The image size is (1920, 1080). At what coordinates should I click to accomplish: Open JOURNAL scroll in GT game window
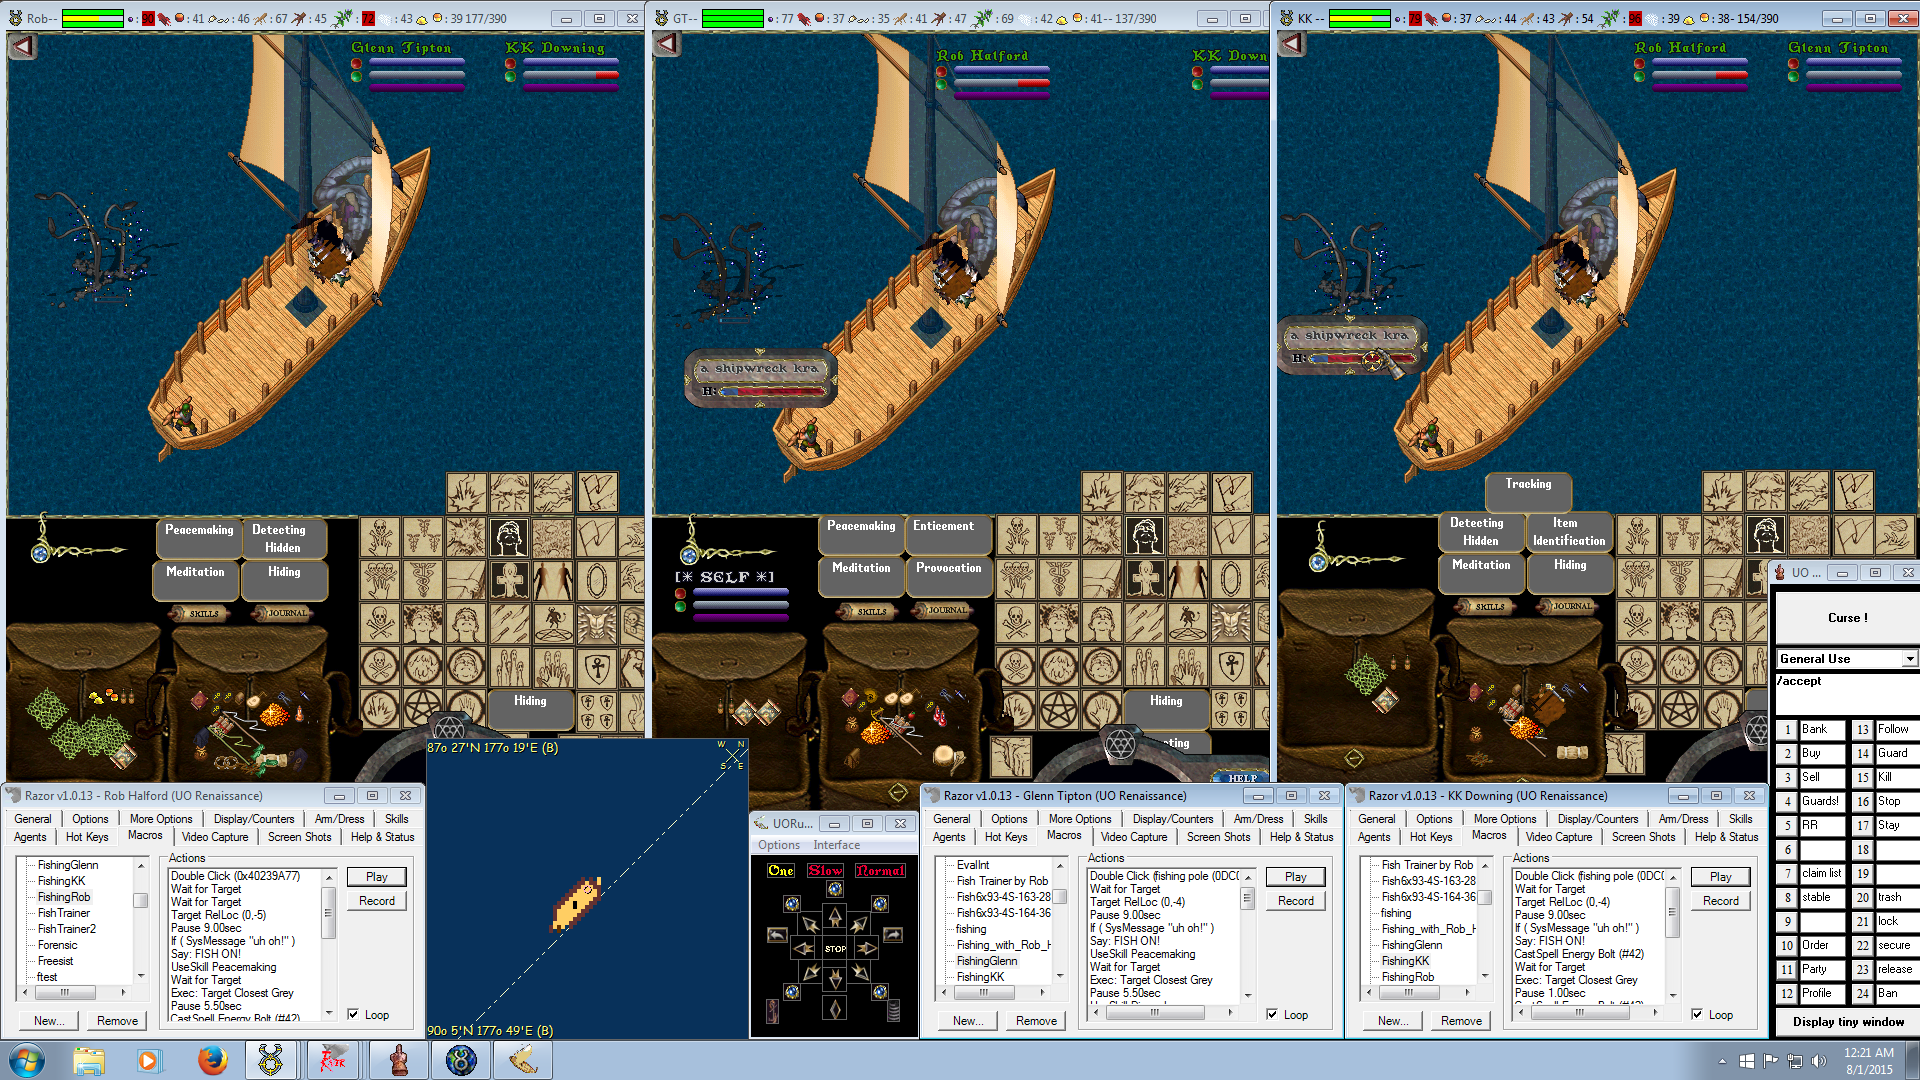click(x=947, y=609)
